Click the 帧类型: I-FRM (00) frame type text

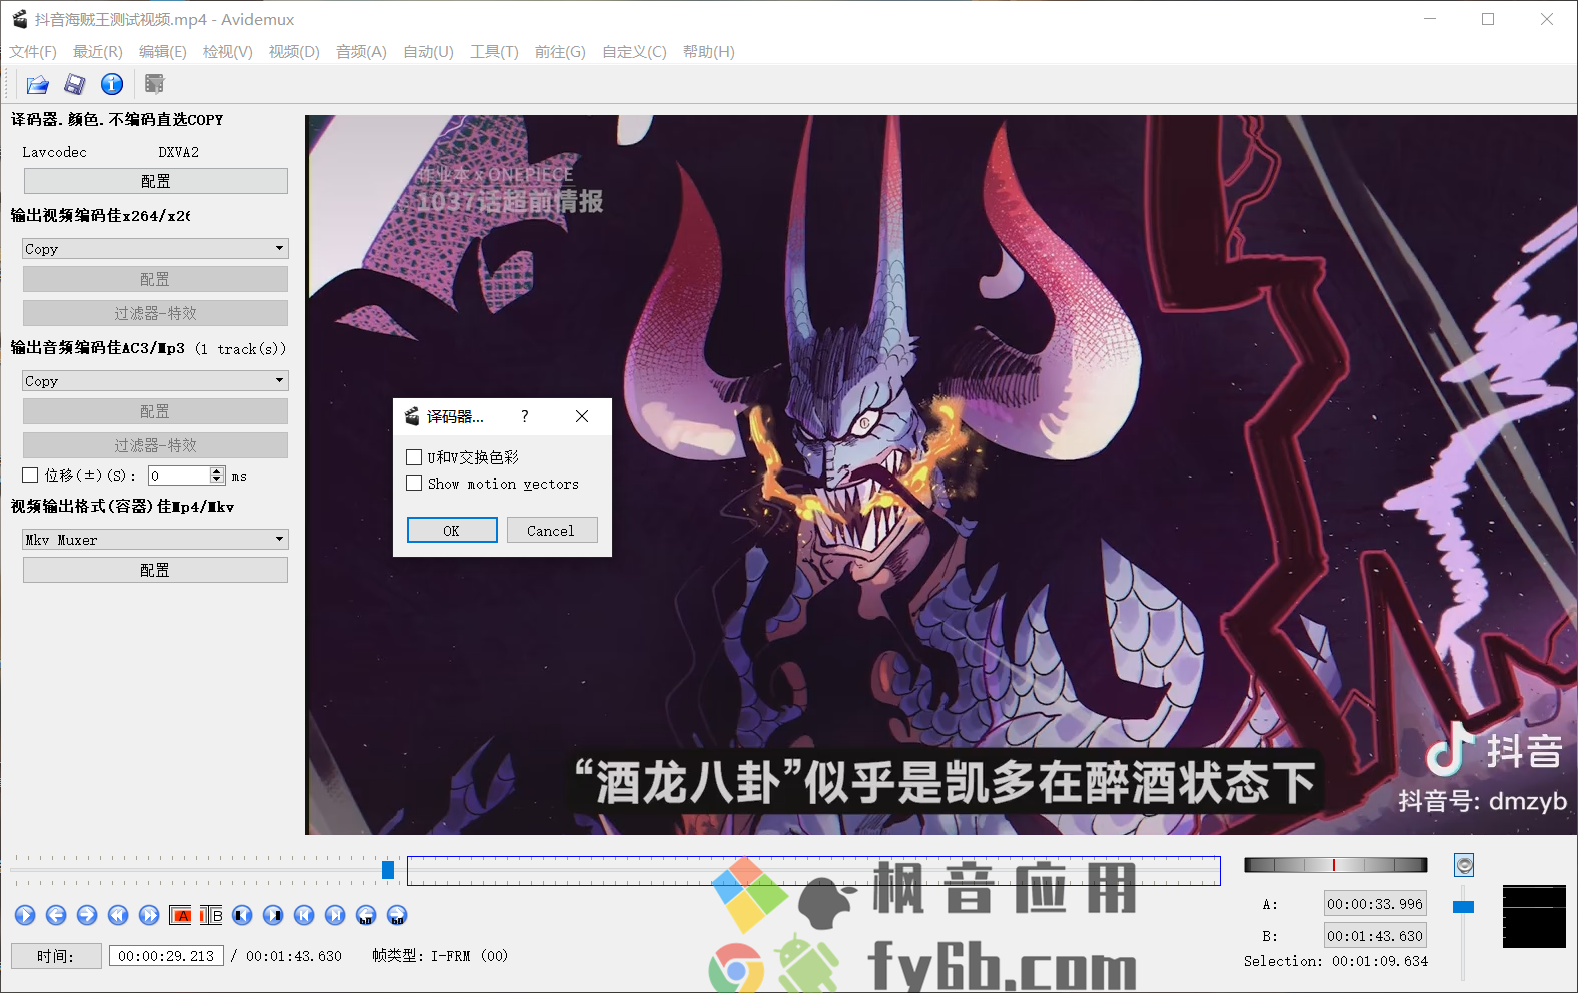tap(440, 956)
